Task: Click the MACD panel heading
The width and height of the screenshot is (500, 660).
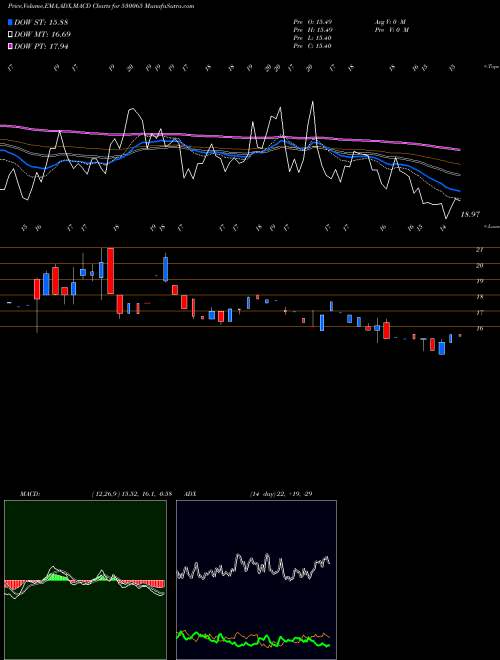Action: 30,494
